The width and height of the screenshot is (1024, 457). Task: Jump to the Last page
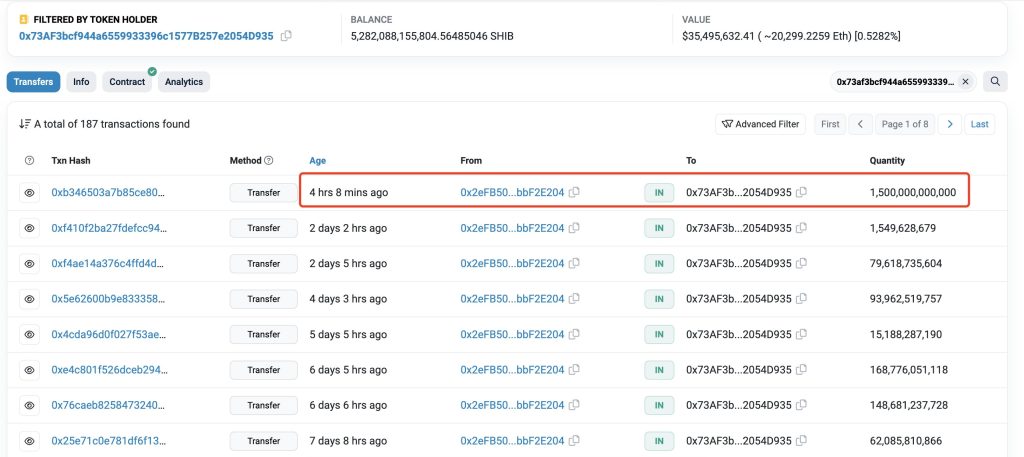click(x=979, y=124)
